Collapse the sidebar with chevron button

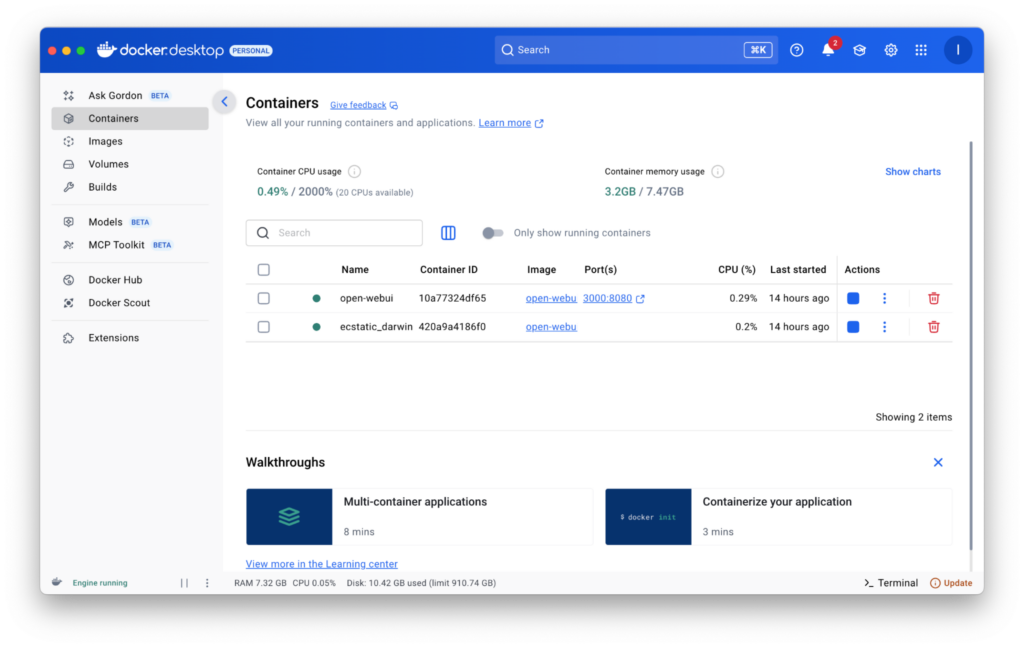click(224, 102)
